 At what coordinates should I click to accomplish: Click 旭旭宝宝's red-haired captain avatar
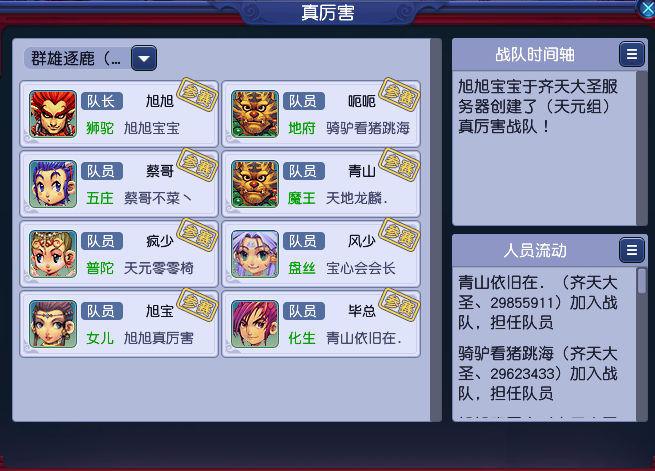click(53, 114)
